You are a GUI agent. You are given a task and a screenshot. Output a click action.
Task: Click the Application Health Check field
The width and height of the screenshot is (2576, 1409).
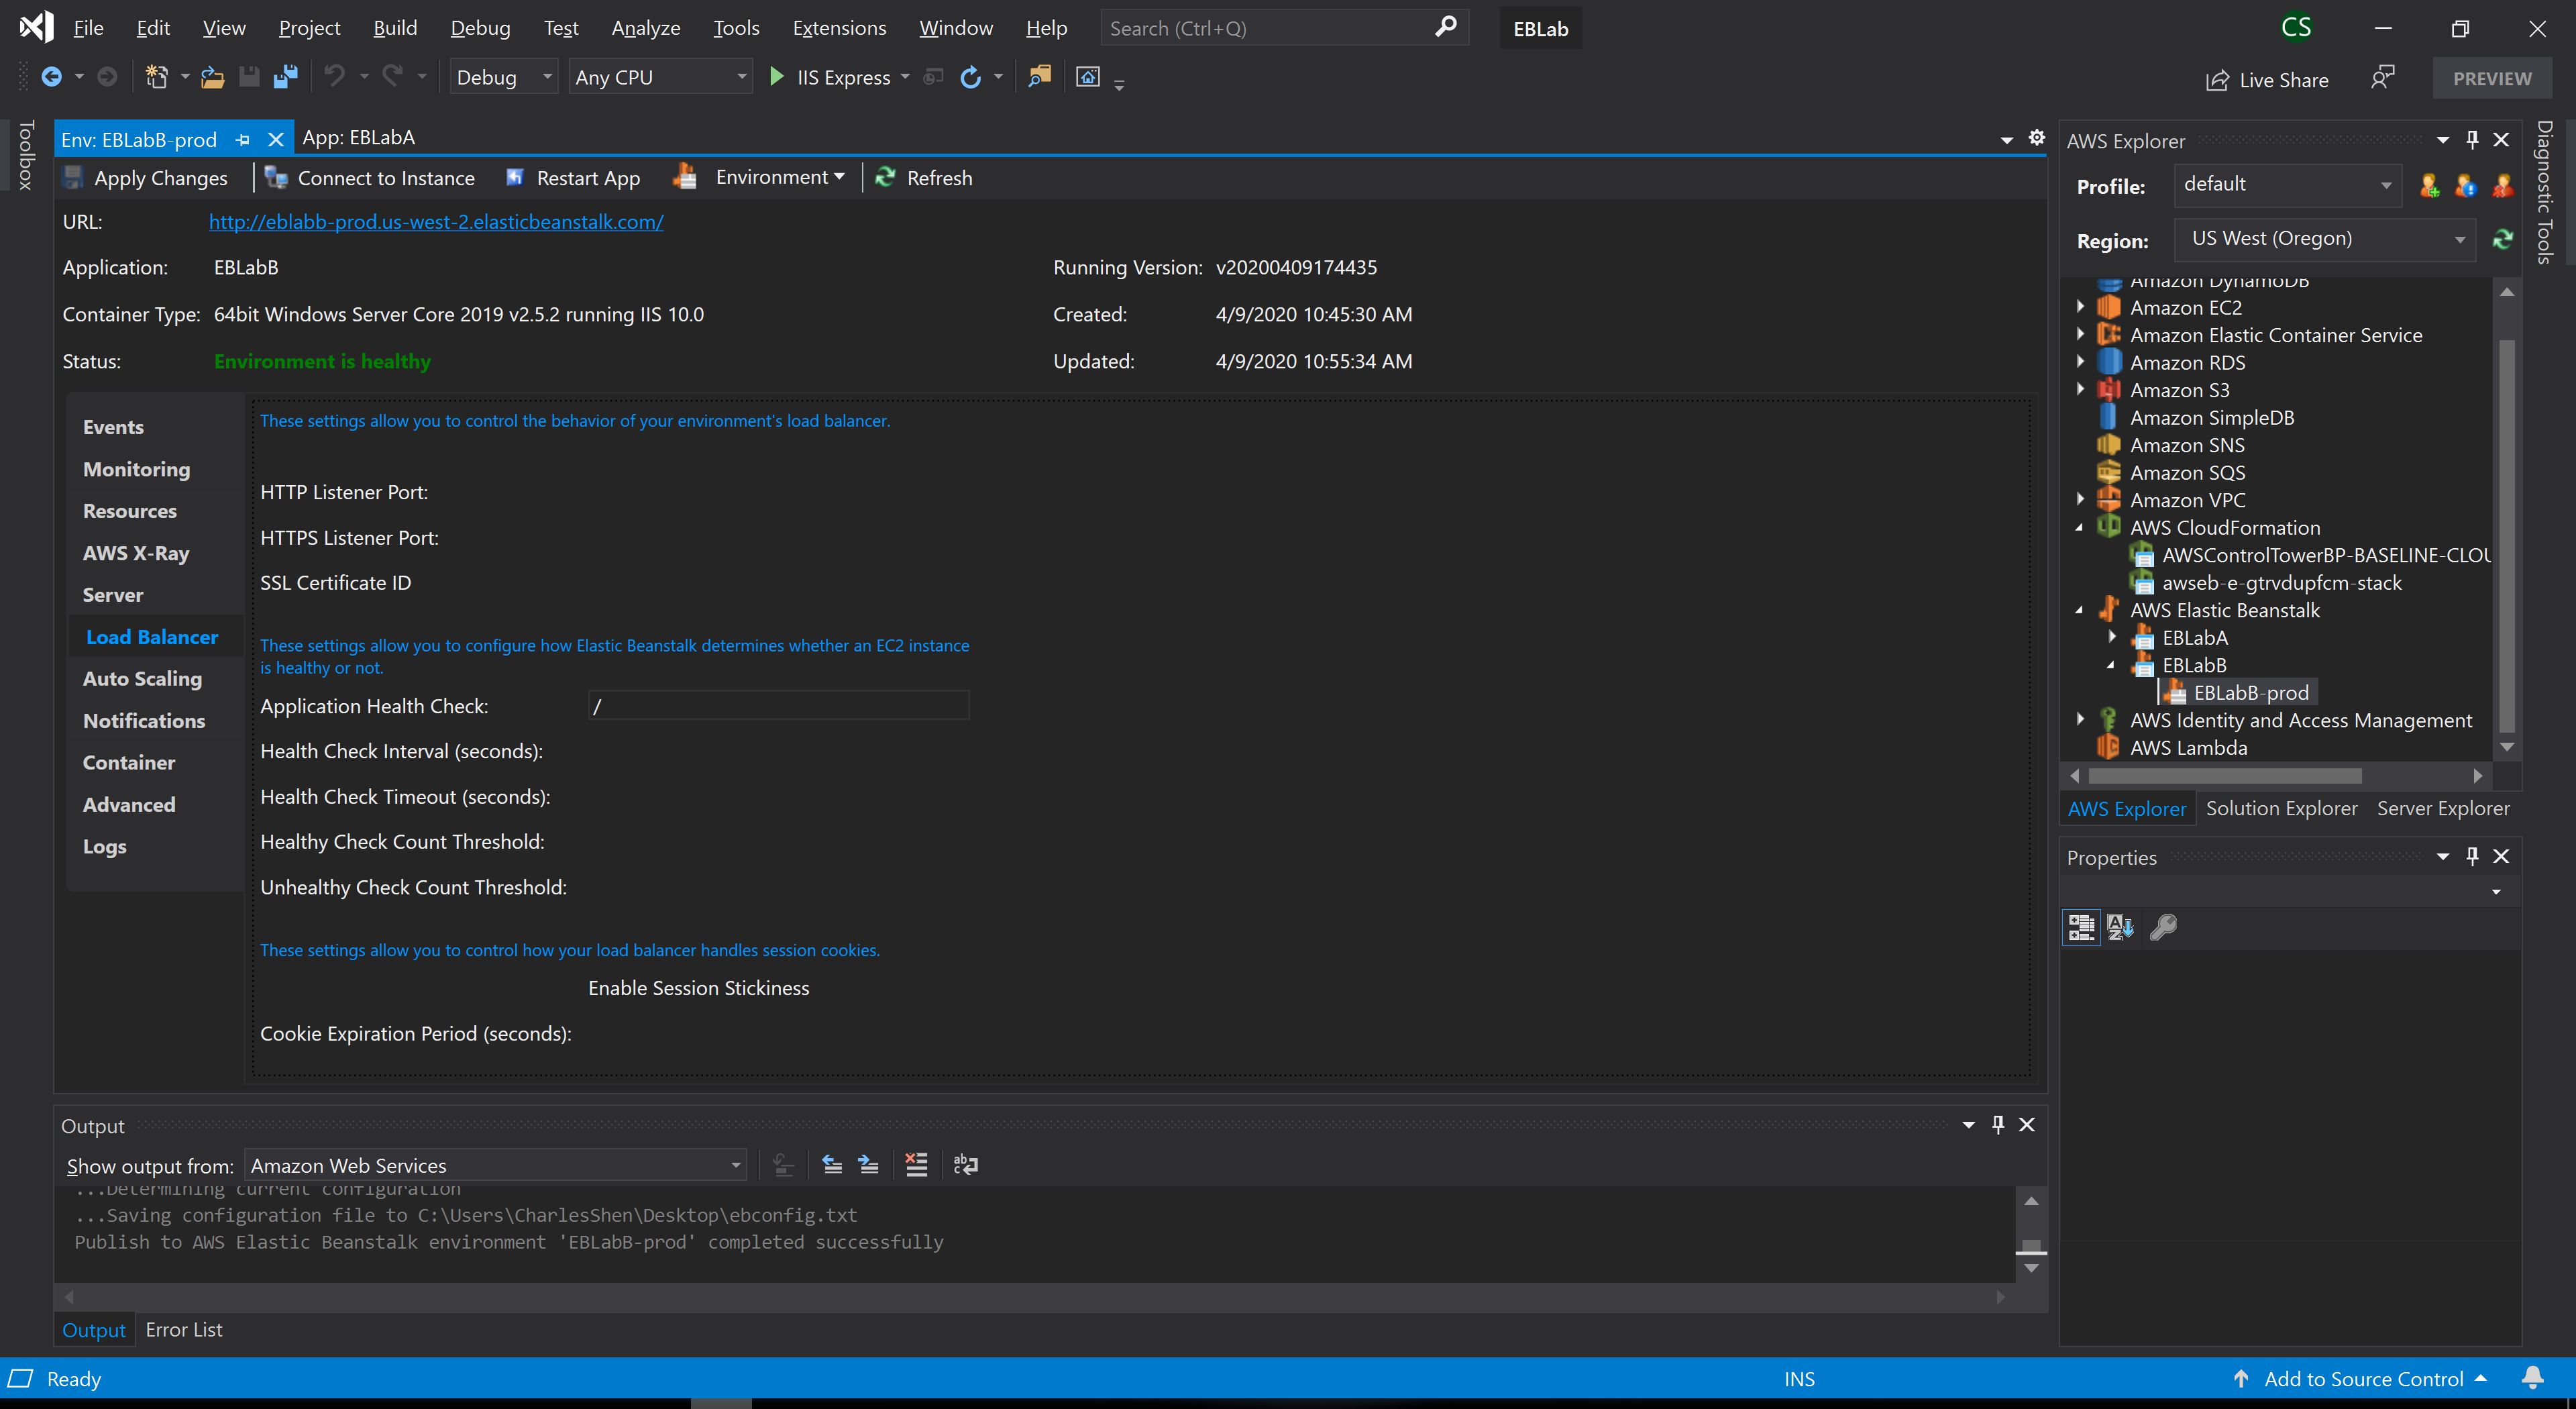pos(779,706)
